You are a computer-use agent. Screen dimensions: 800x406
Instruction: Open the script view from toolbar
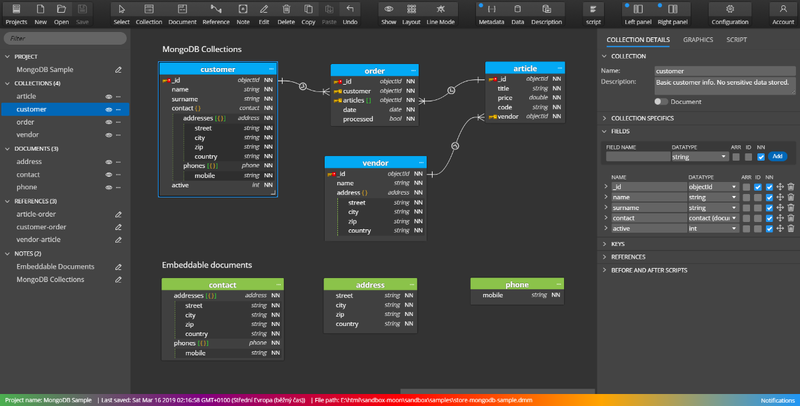(x=593, y=12)
